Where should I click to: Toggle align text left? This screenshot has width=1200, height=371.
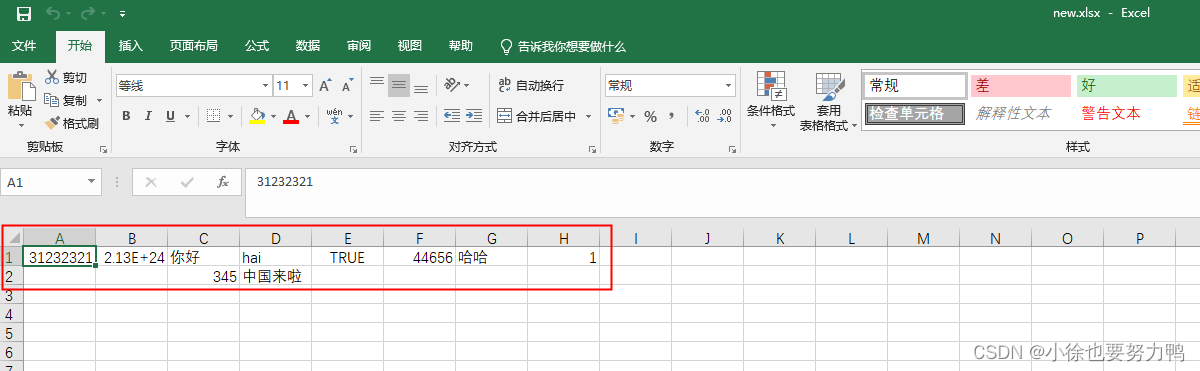376,116
